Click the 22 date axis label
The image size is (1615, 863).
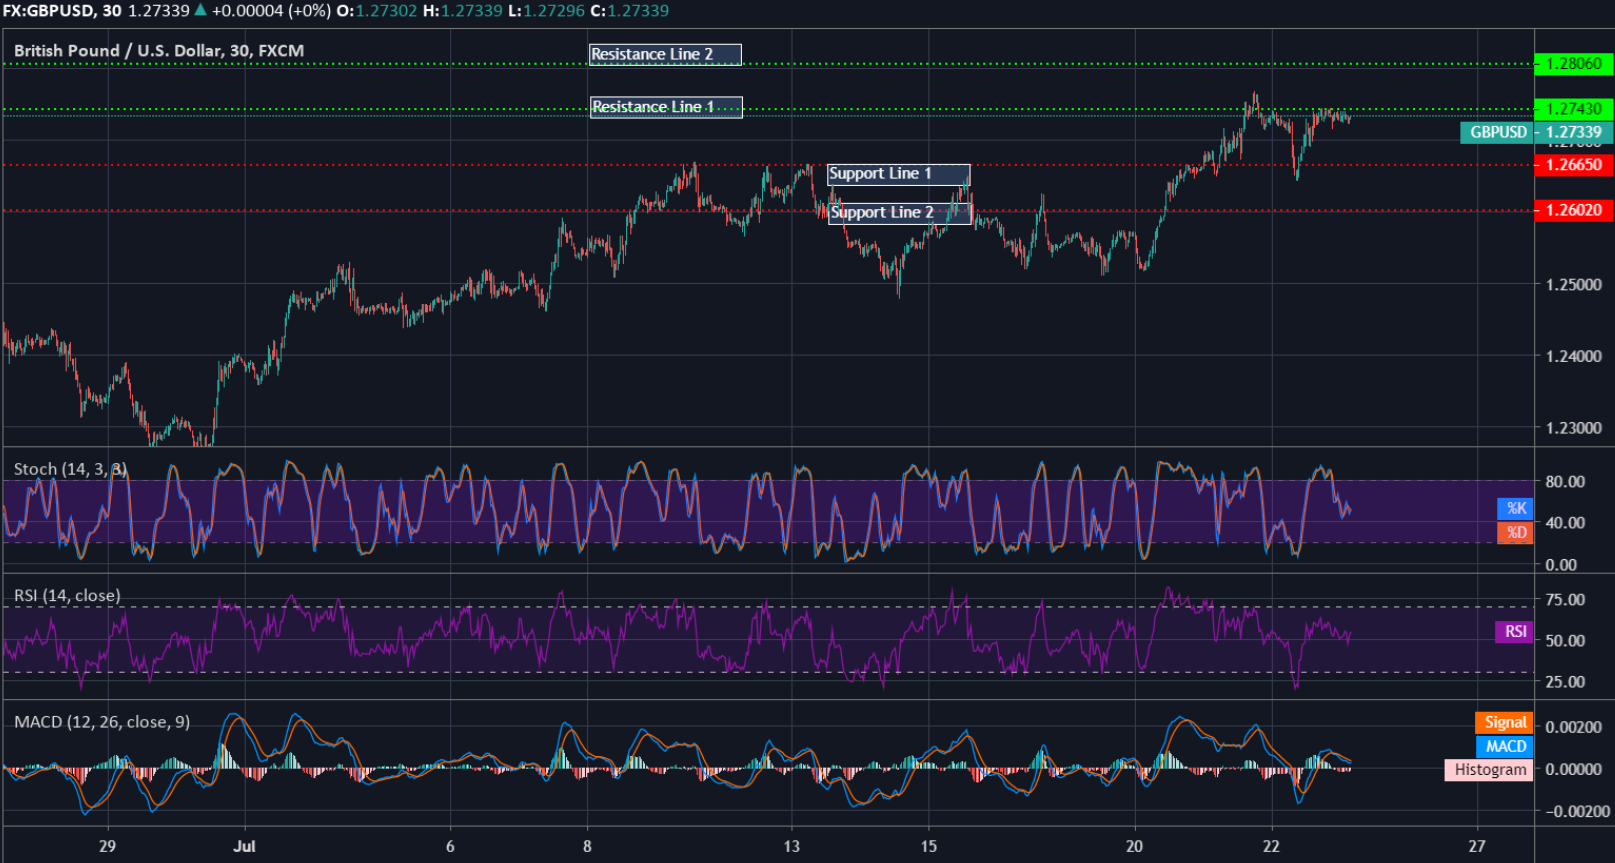point(1270,846)
